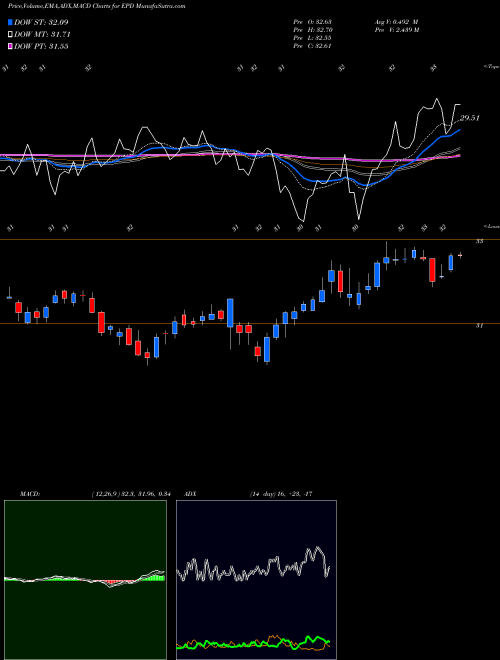This screenshot has width=500, height=660.
Task: Select the 'Avg V: 6.492 M' volume text
Action: (396, 22)
